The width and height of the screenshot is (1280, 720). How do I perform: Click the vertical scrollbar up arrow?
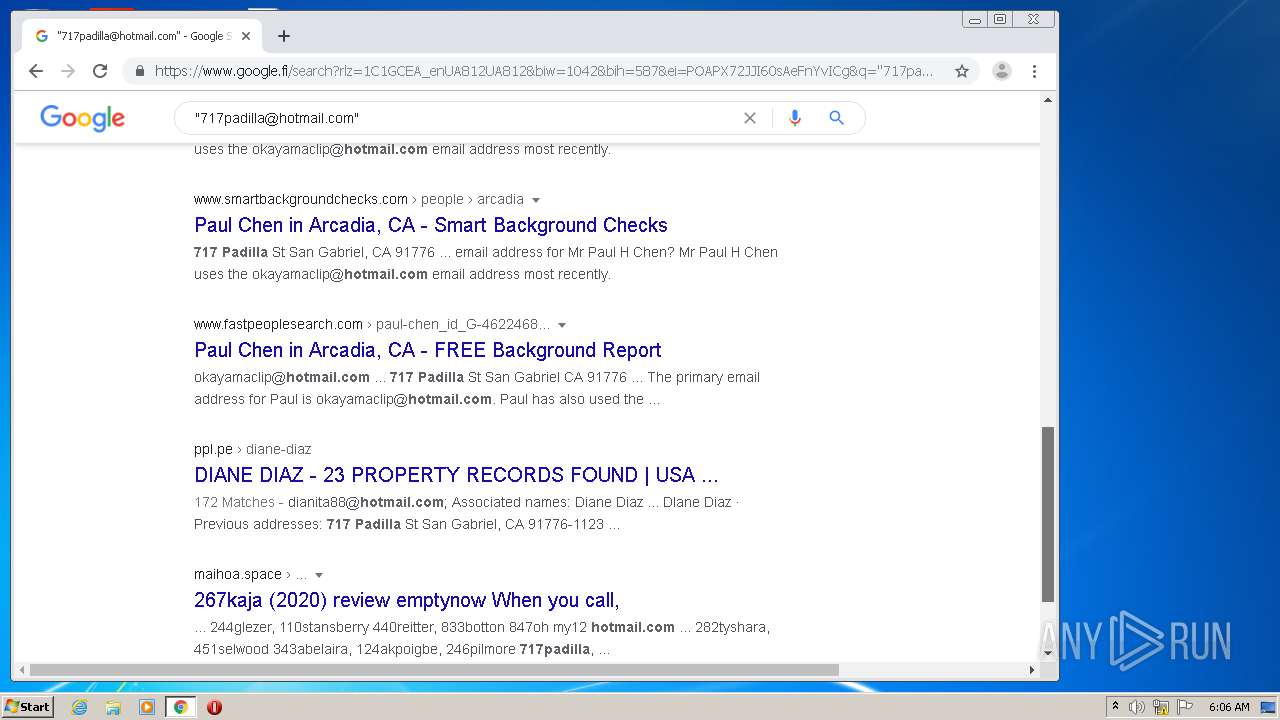click(1048, 100)
